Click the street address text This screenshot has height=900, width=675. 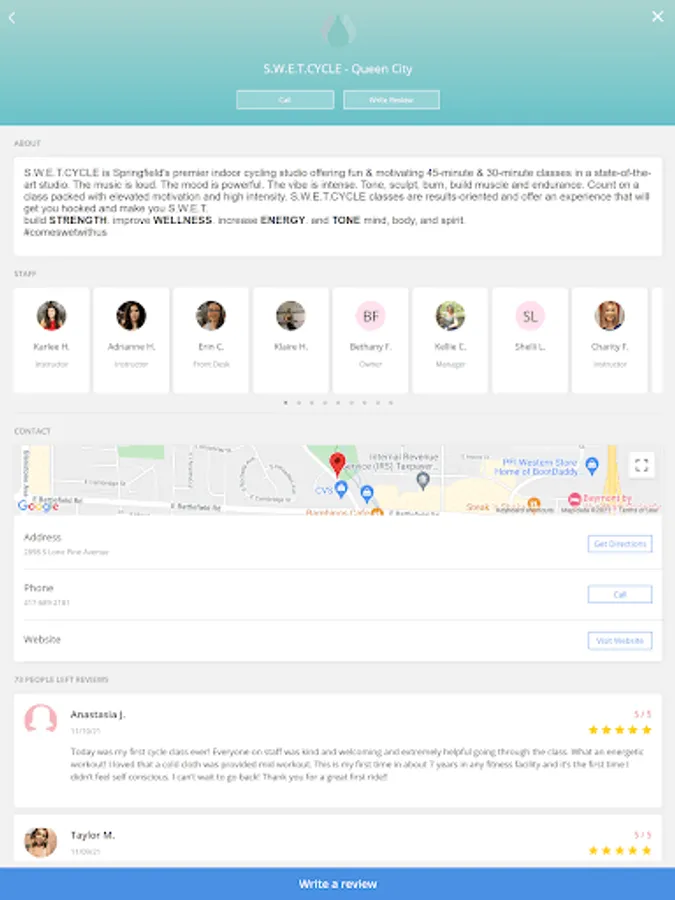pos(66,552)
